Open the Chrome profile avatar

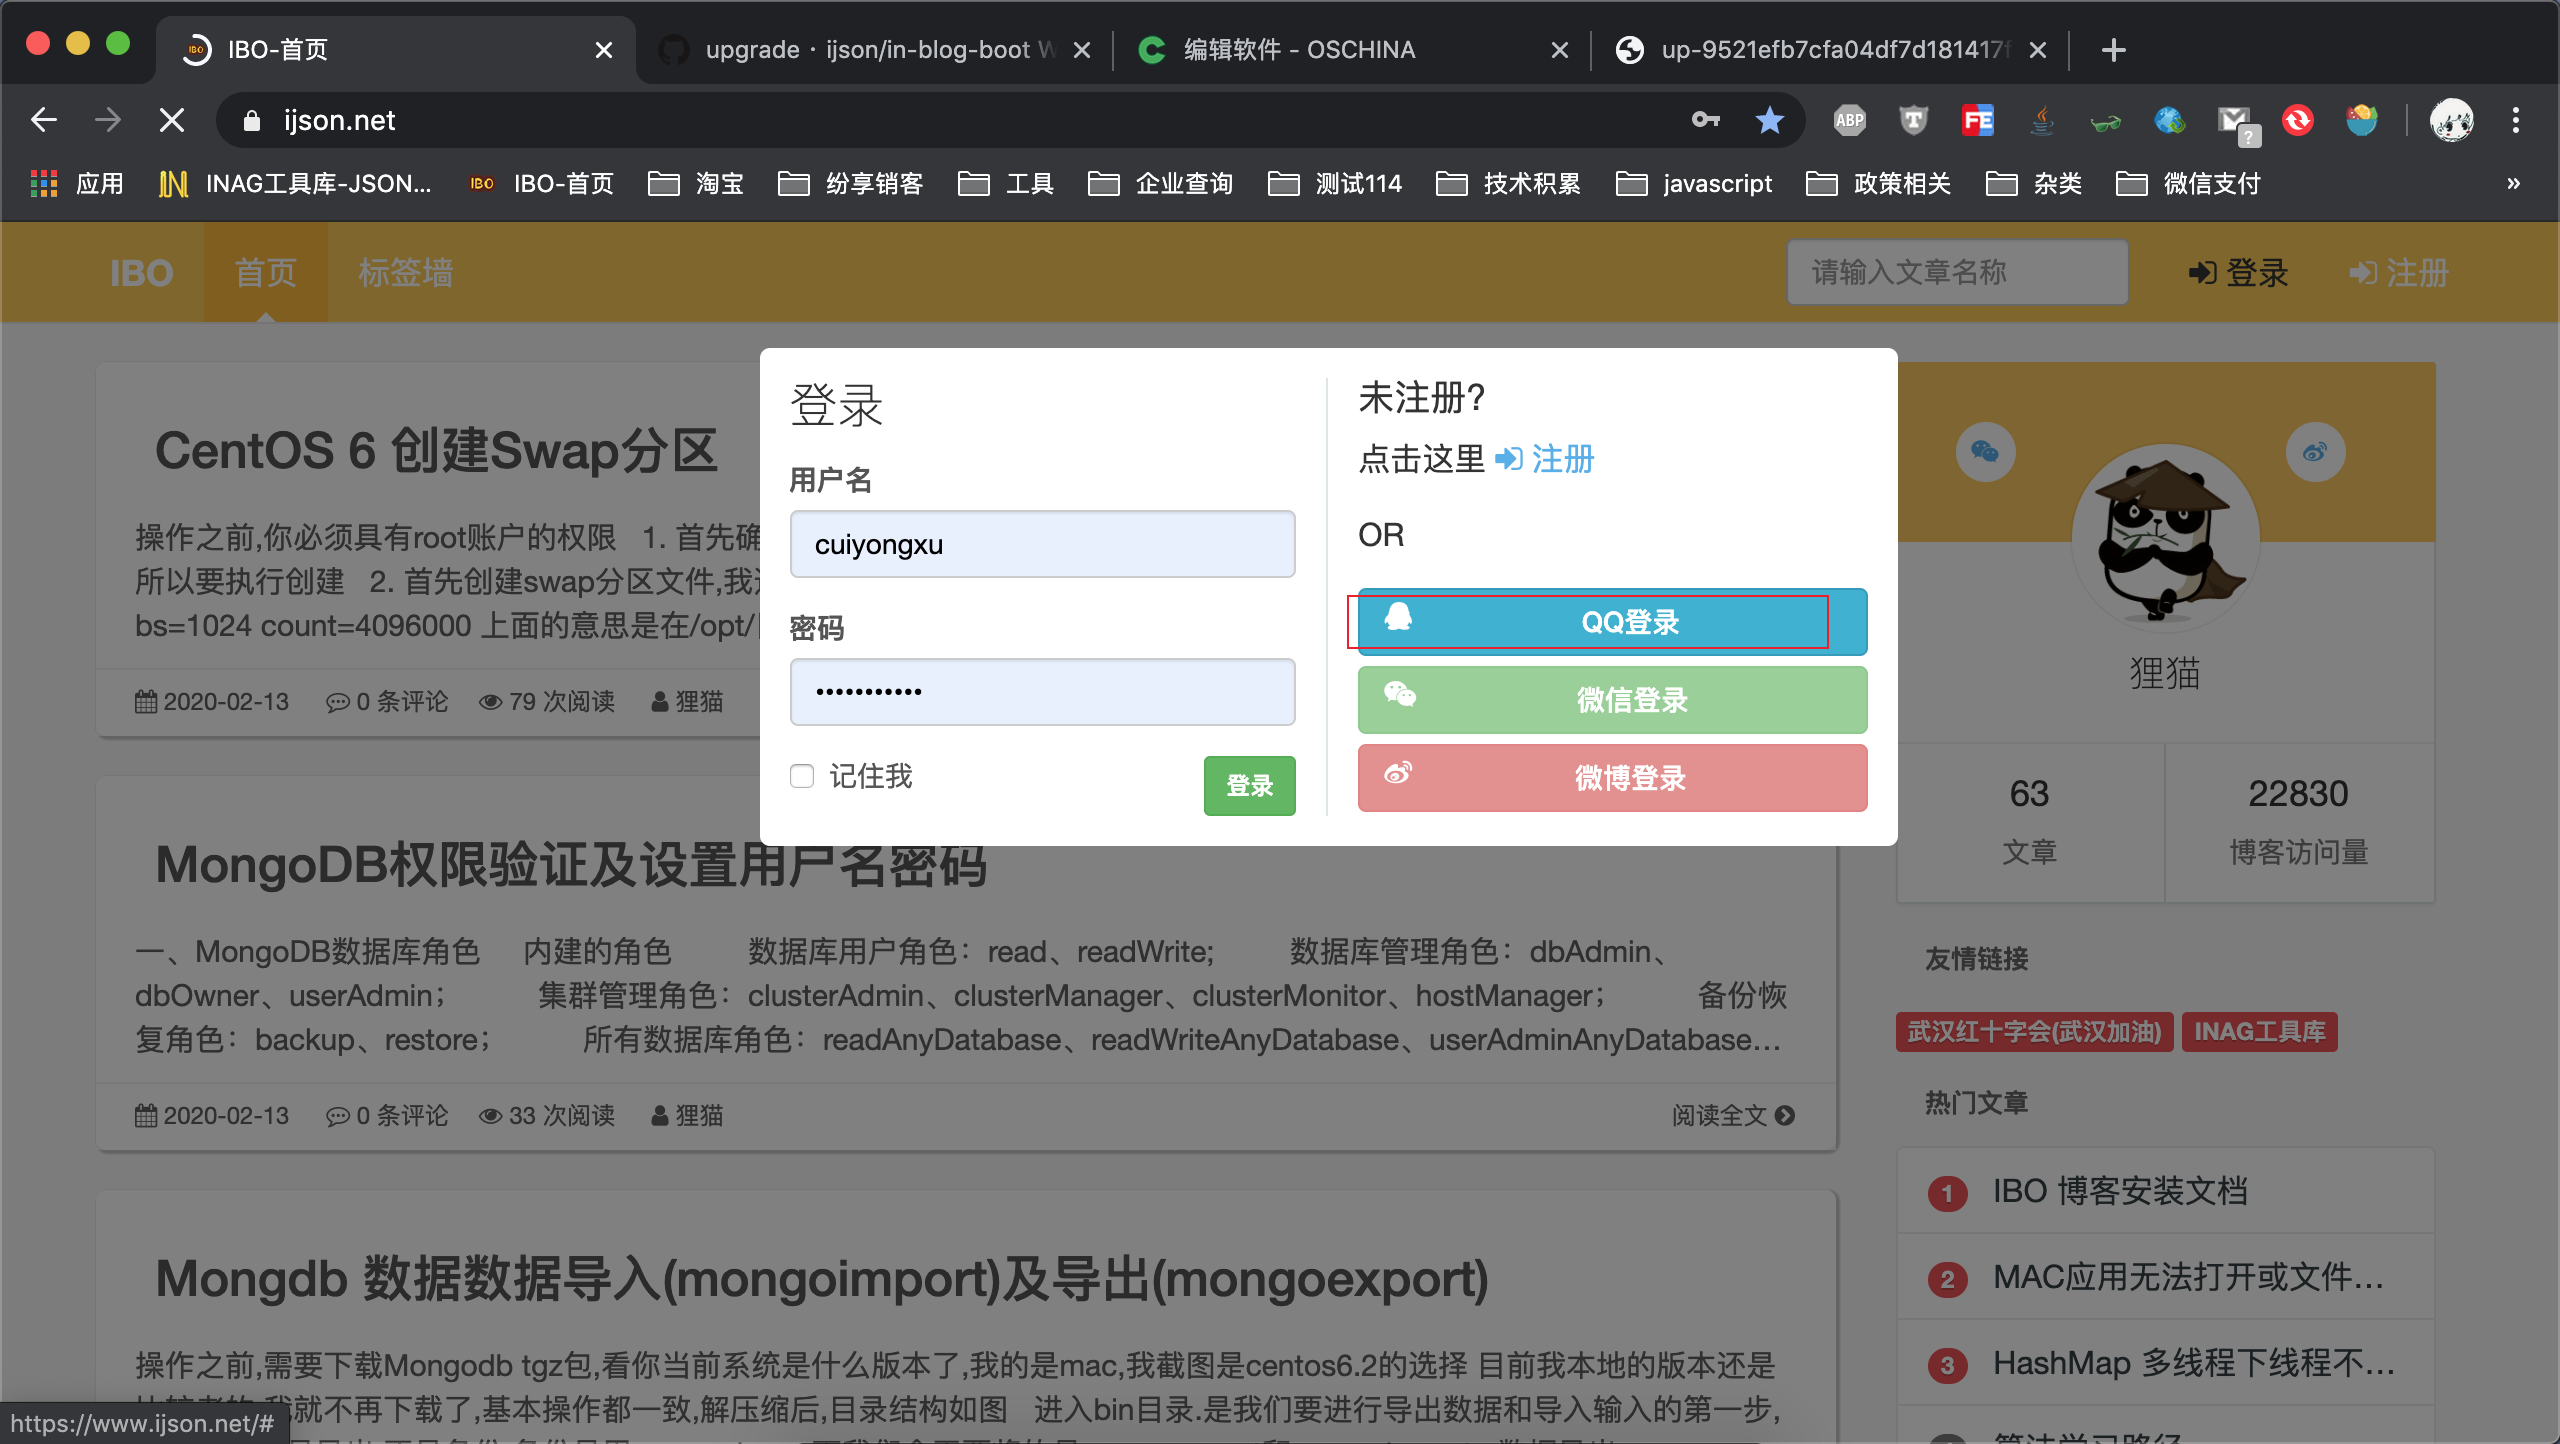pyautogui.click(x=2452, y=120)
